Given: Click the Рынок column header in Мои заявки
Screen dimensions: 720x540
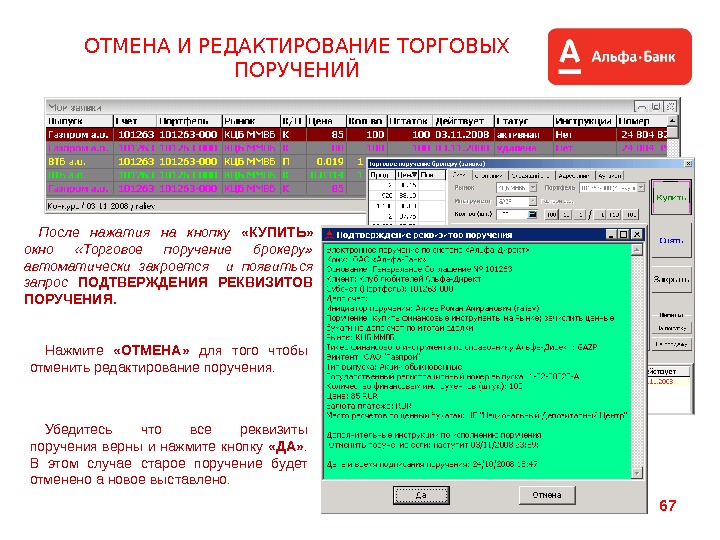Looking at the screenshot, I should pos(251,121).
